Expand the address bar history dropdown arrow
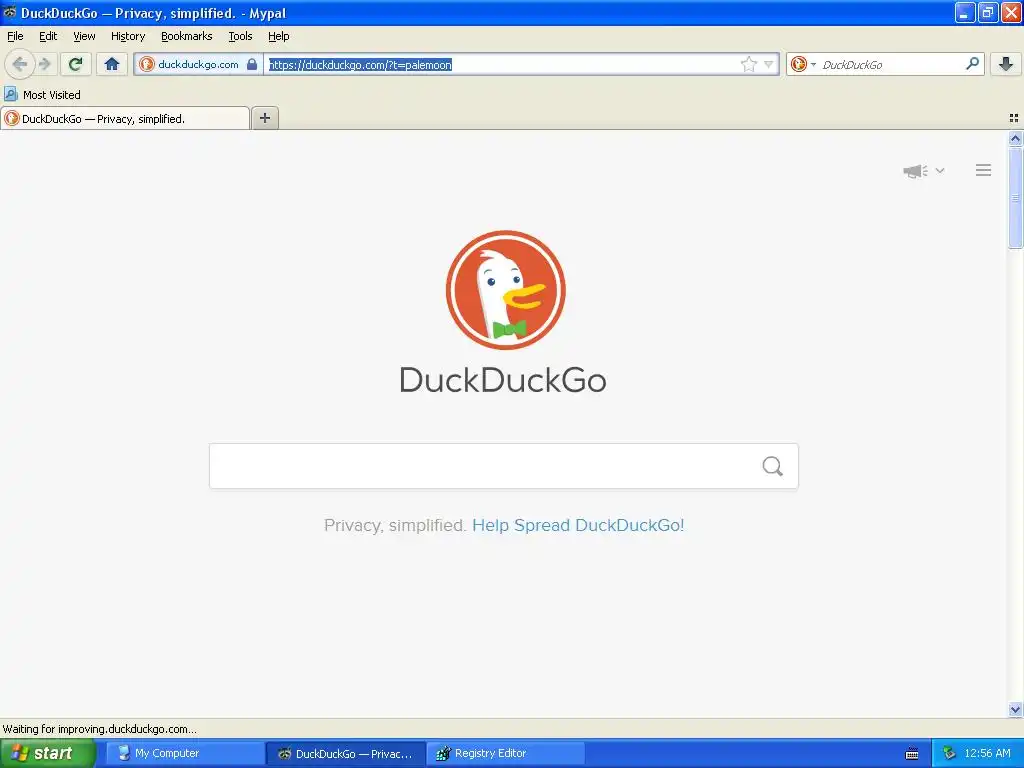Screen dimensions: 1024x768 [769, 64]
